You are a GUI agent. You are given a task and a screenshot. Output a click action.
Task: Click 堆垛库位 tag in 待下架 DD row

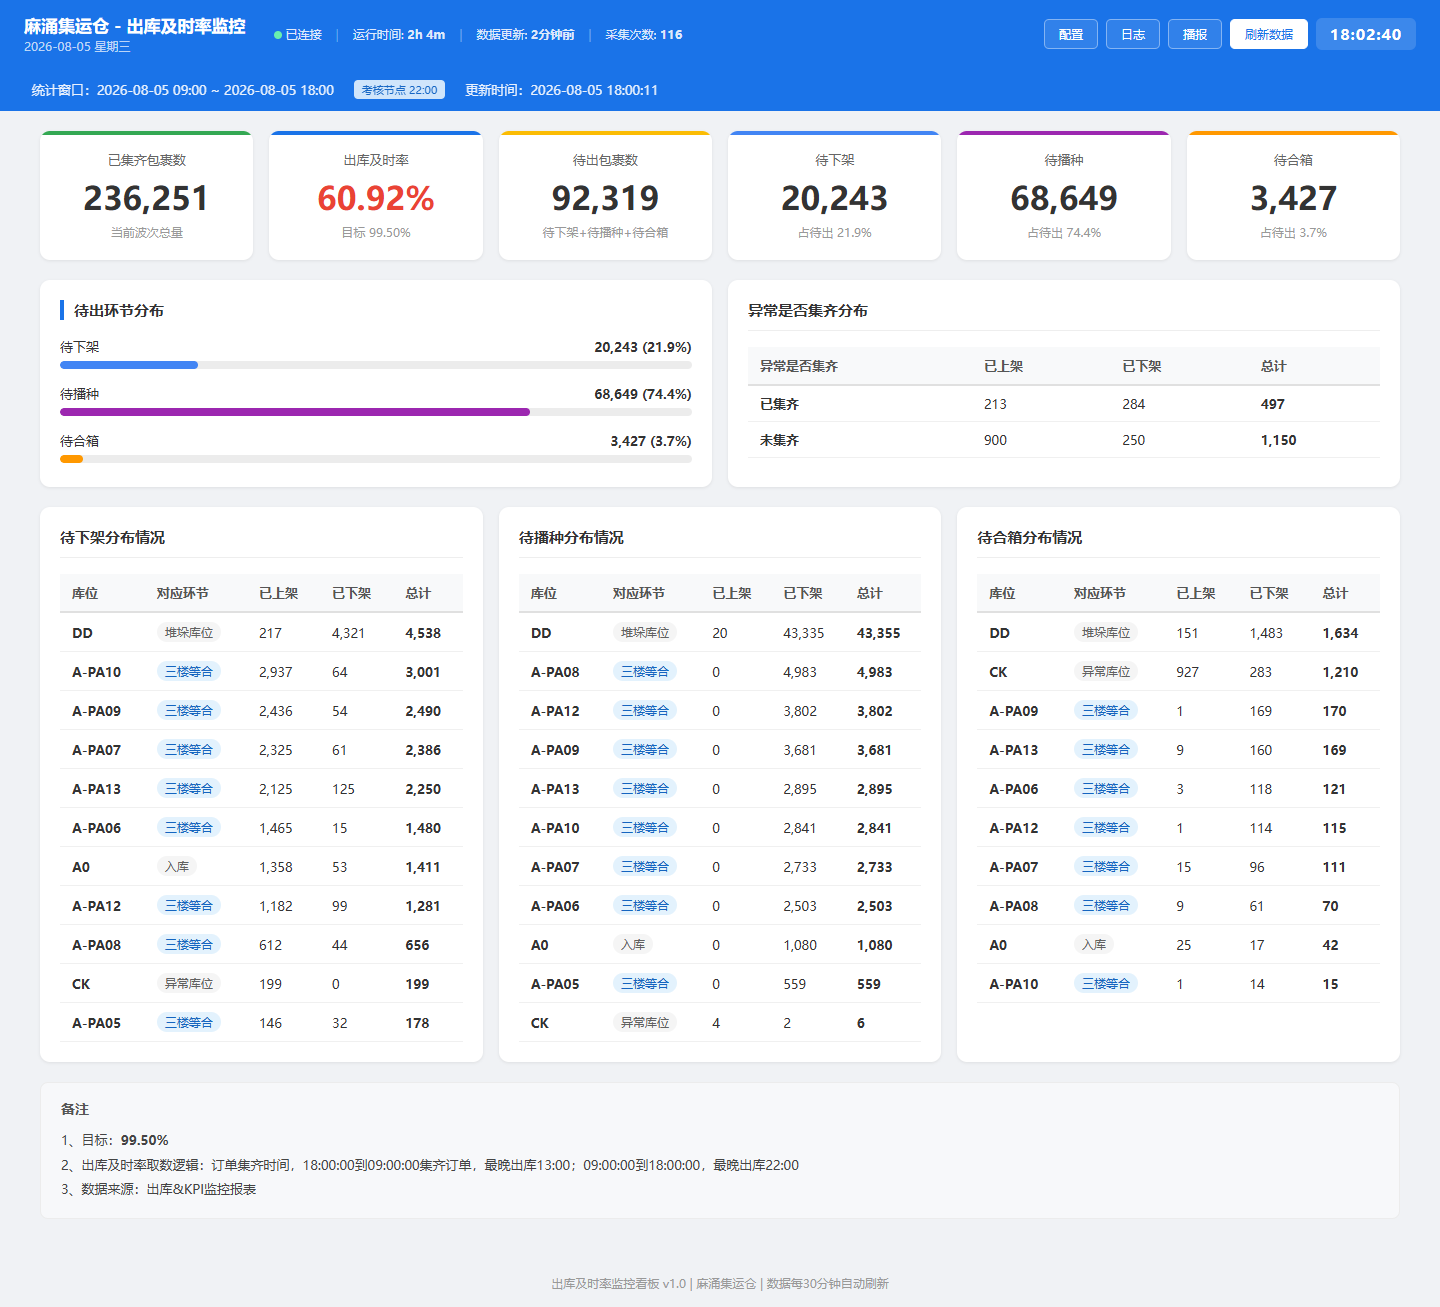(x=189, y=633)
